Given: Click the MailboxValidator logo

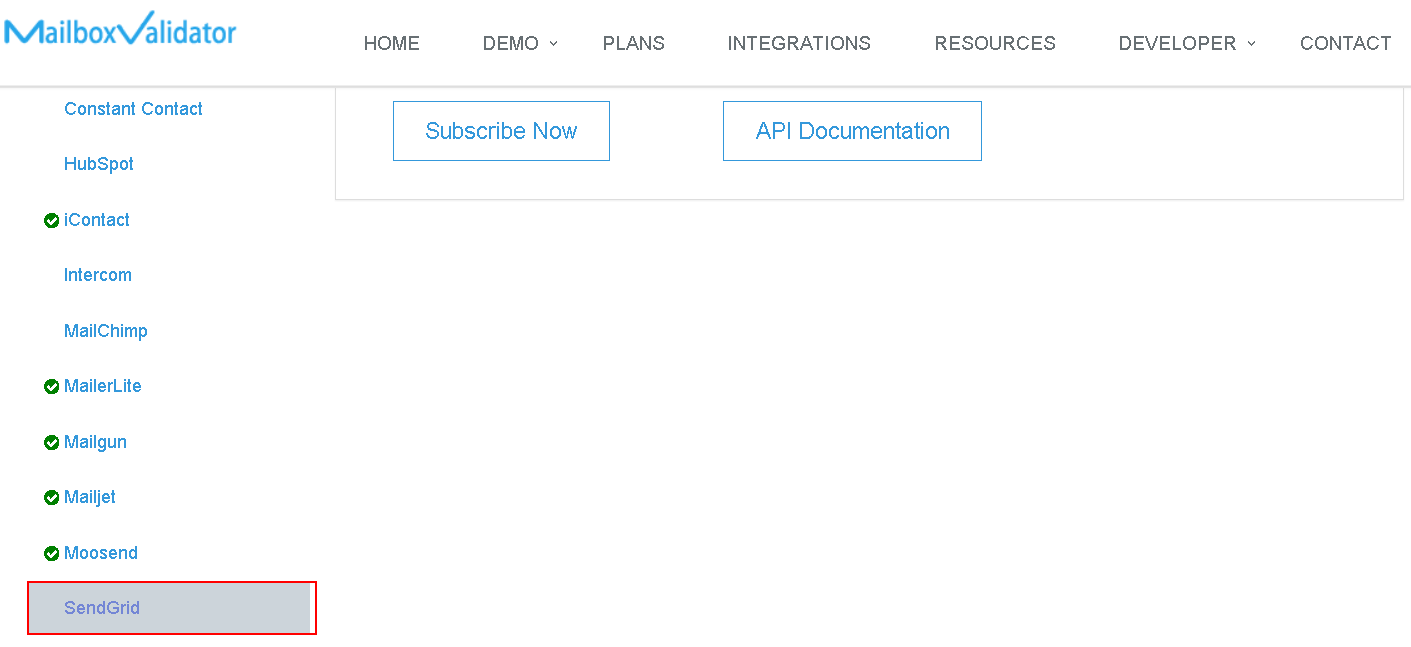Looking at the screenshot, I should point(120,30).
